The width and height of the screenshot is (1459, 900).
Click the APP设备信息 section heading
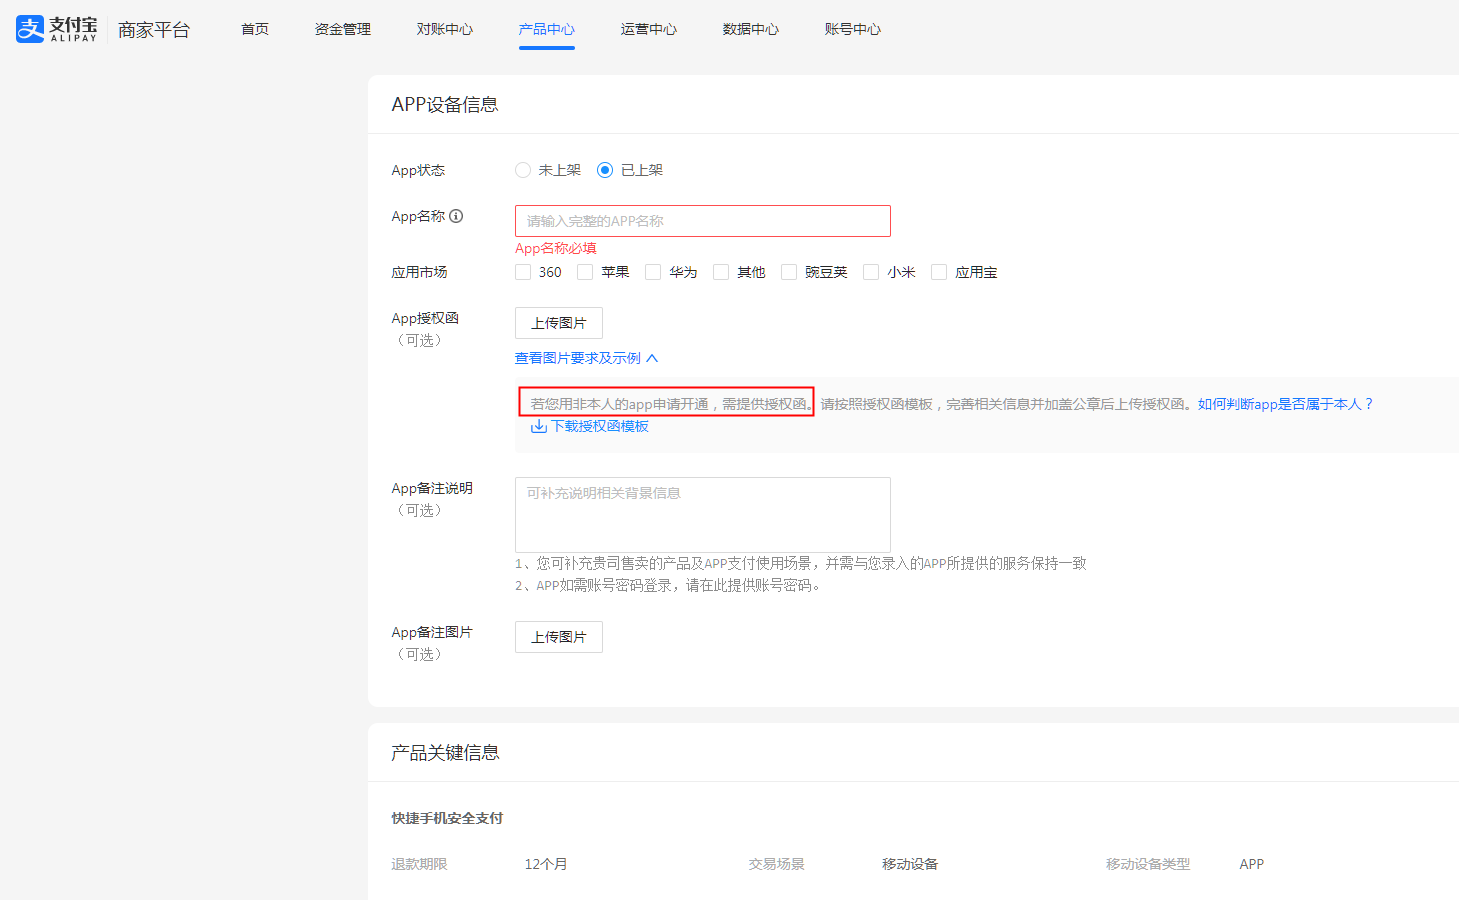pos(445,104)
